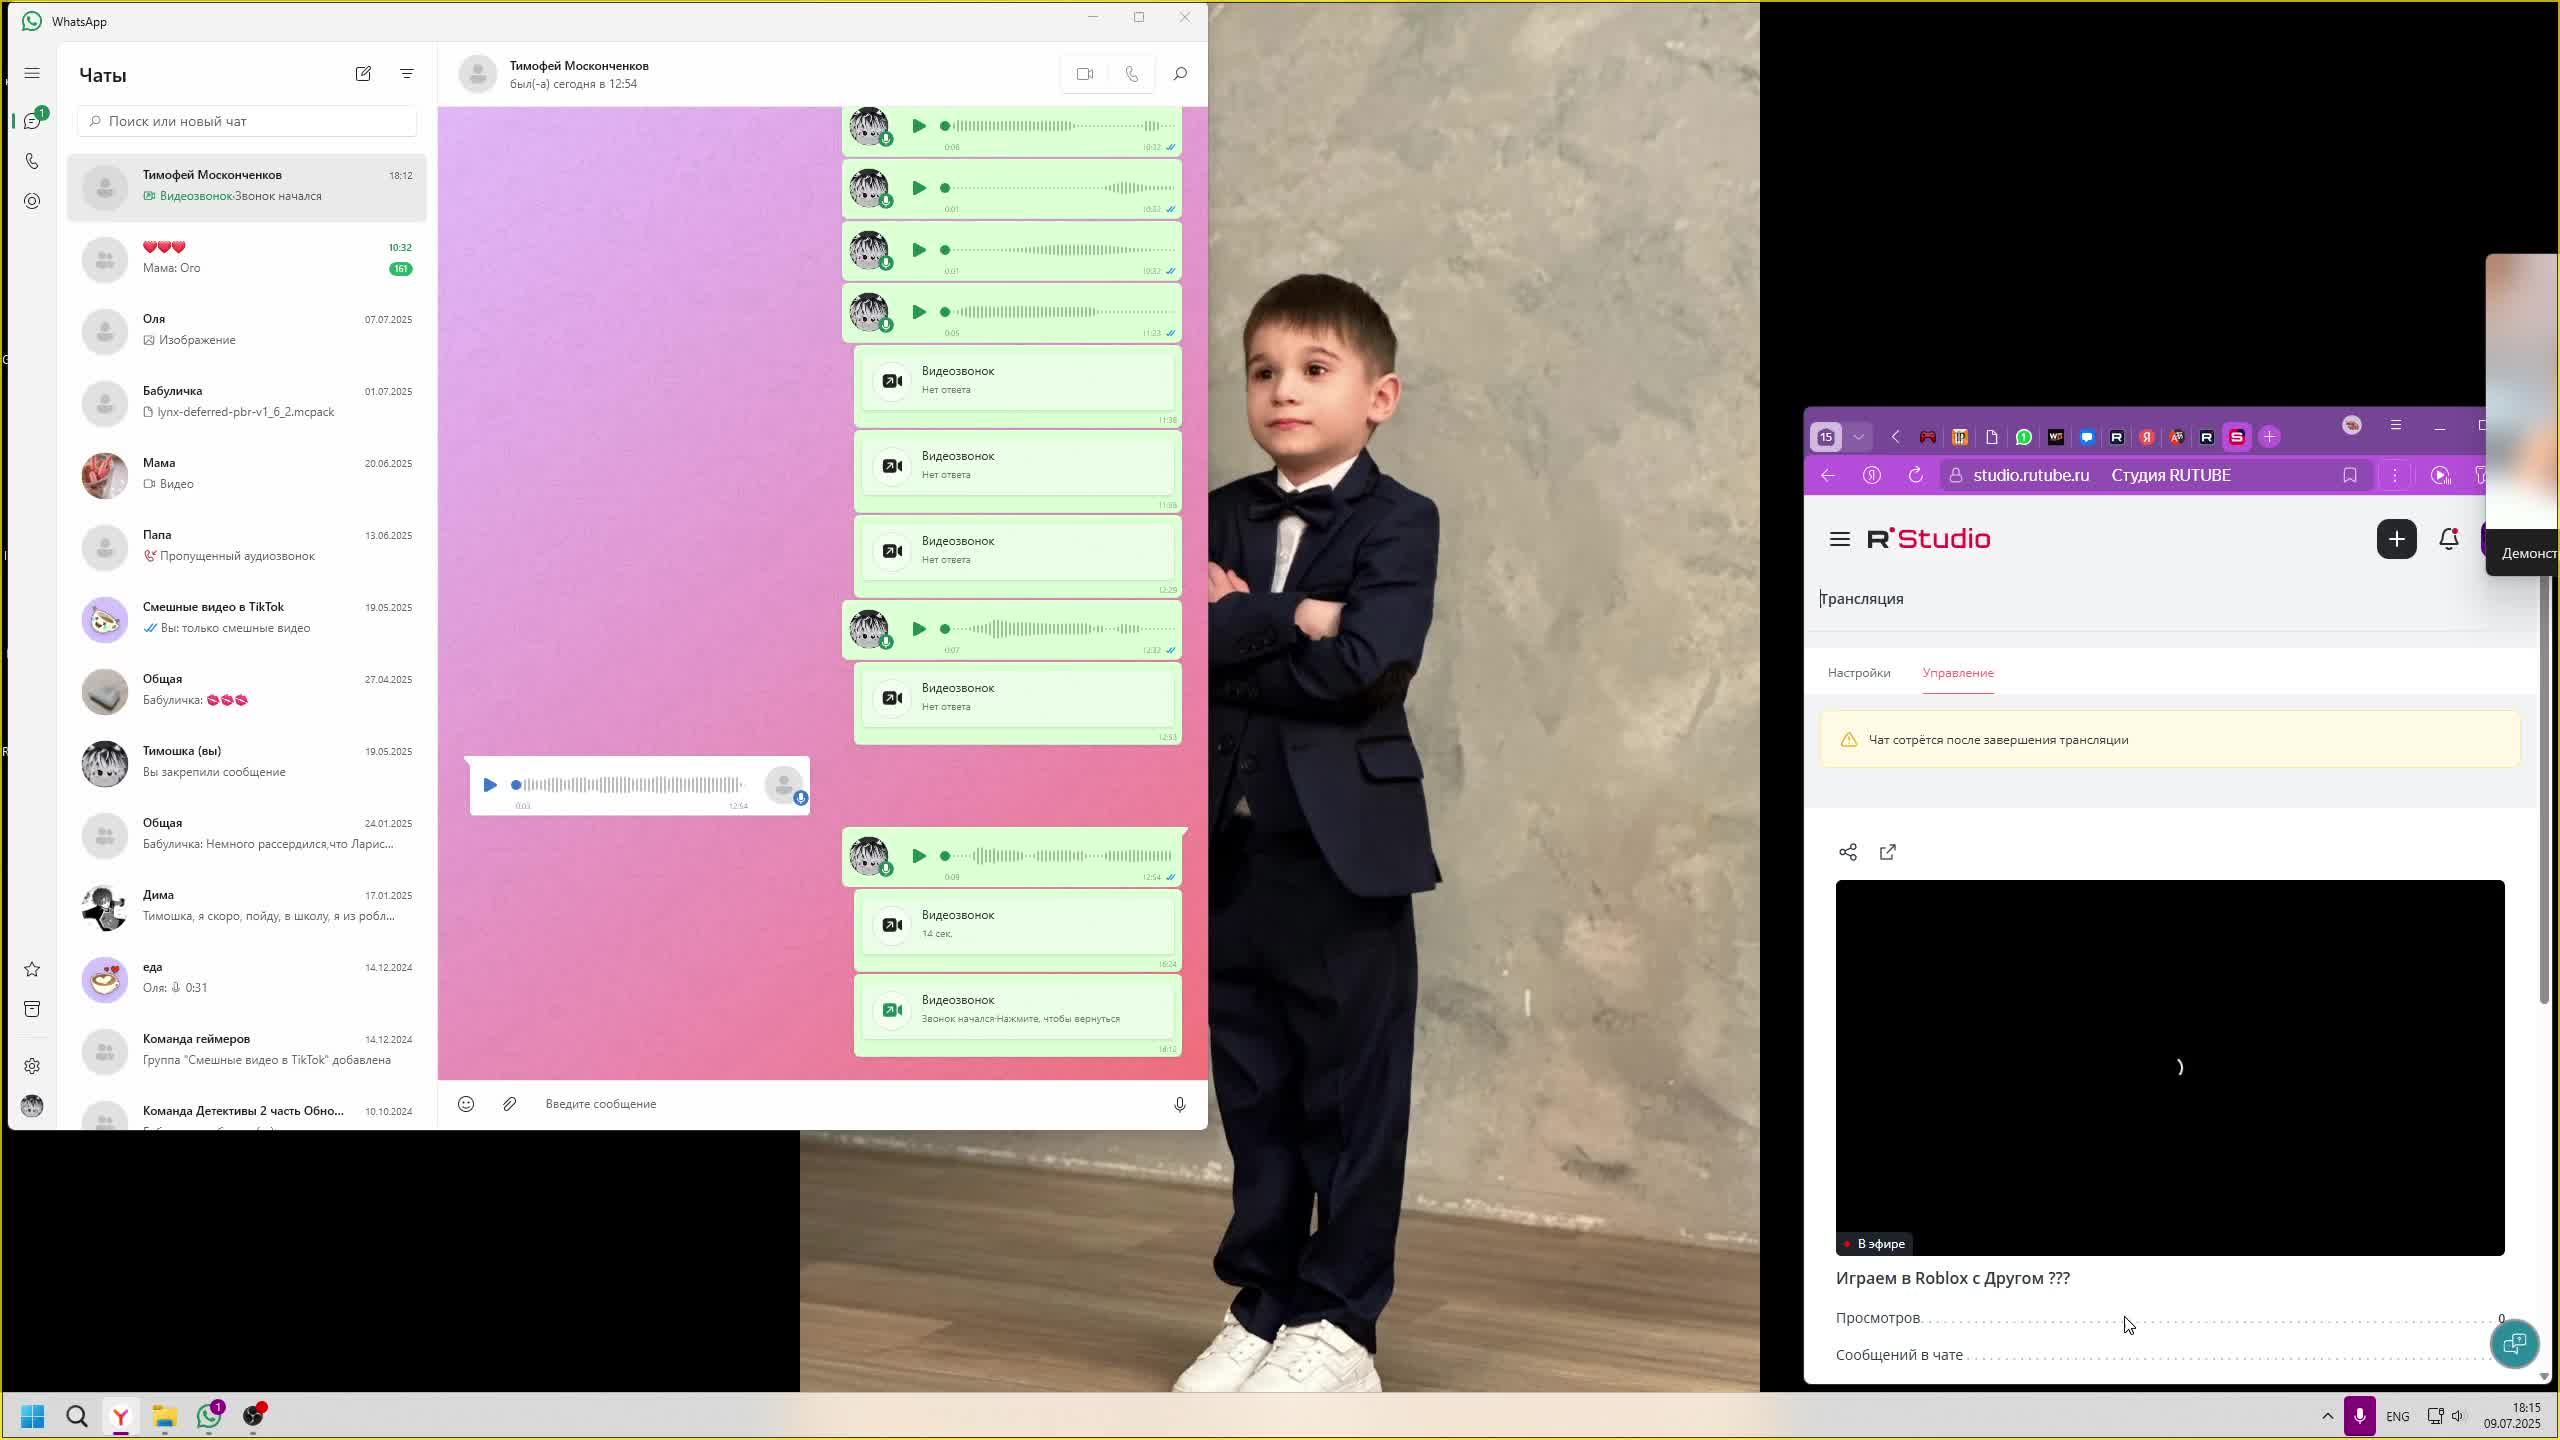Screen dimensions: 2560x1440
Task: Record voice message with microphone icon
Action: (x=1180, y=1104)
